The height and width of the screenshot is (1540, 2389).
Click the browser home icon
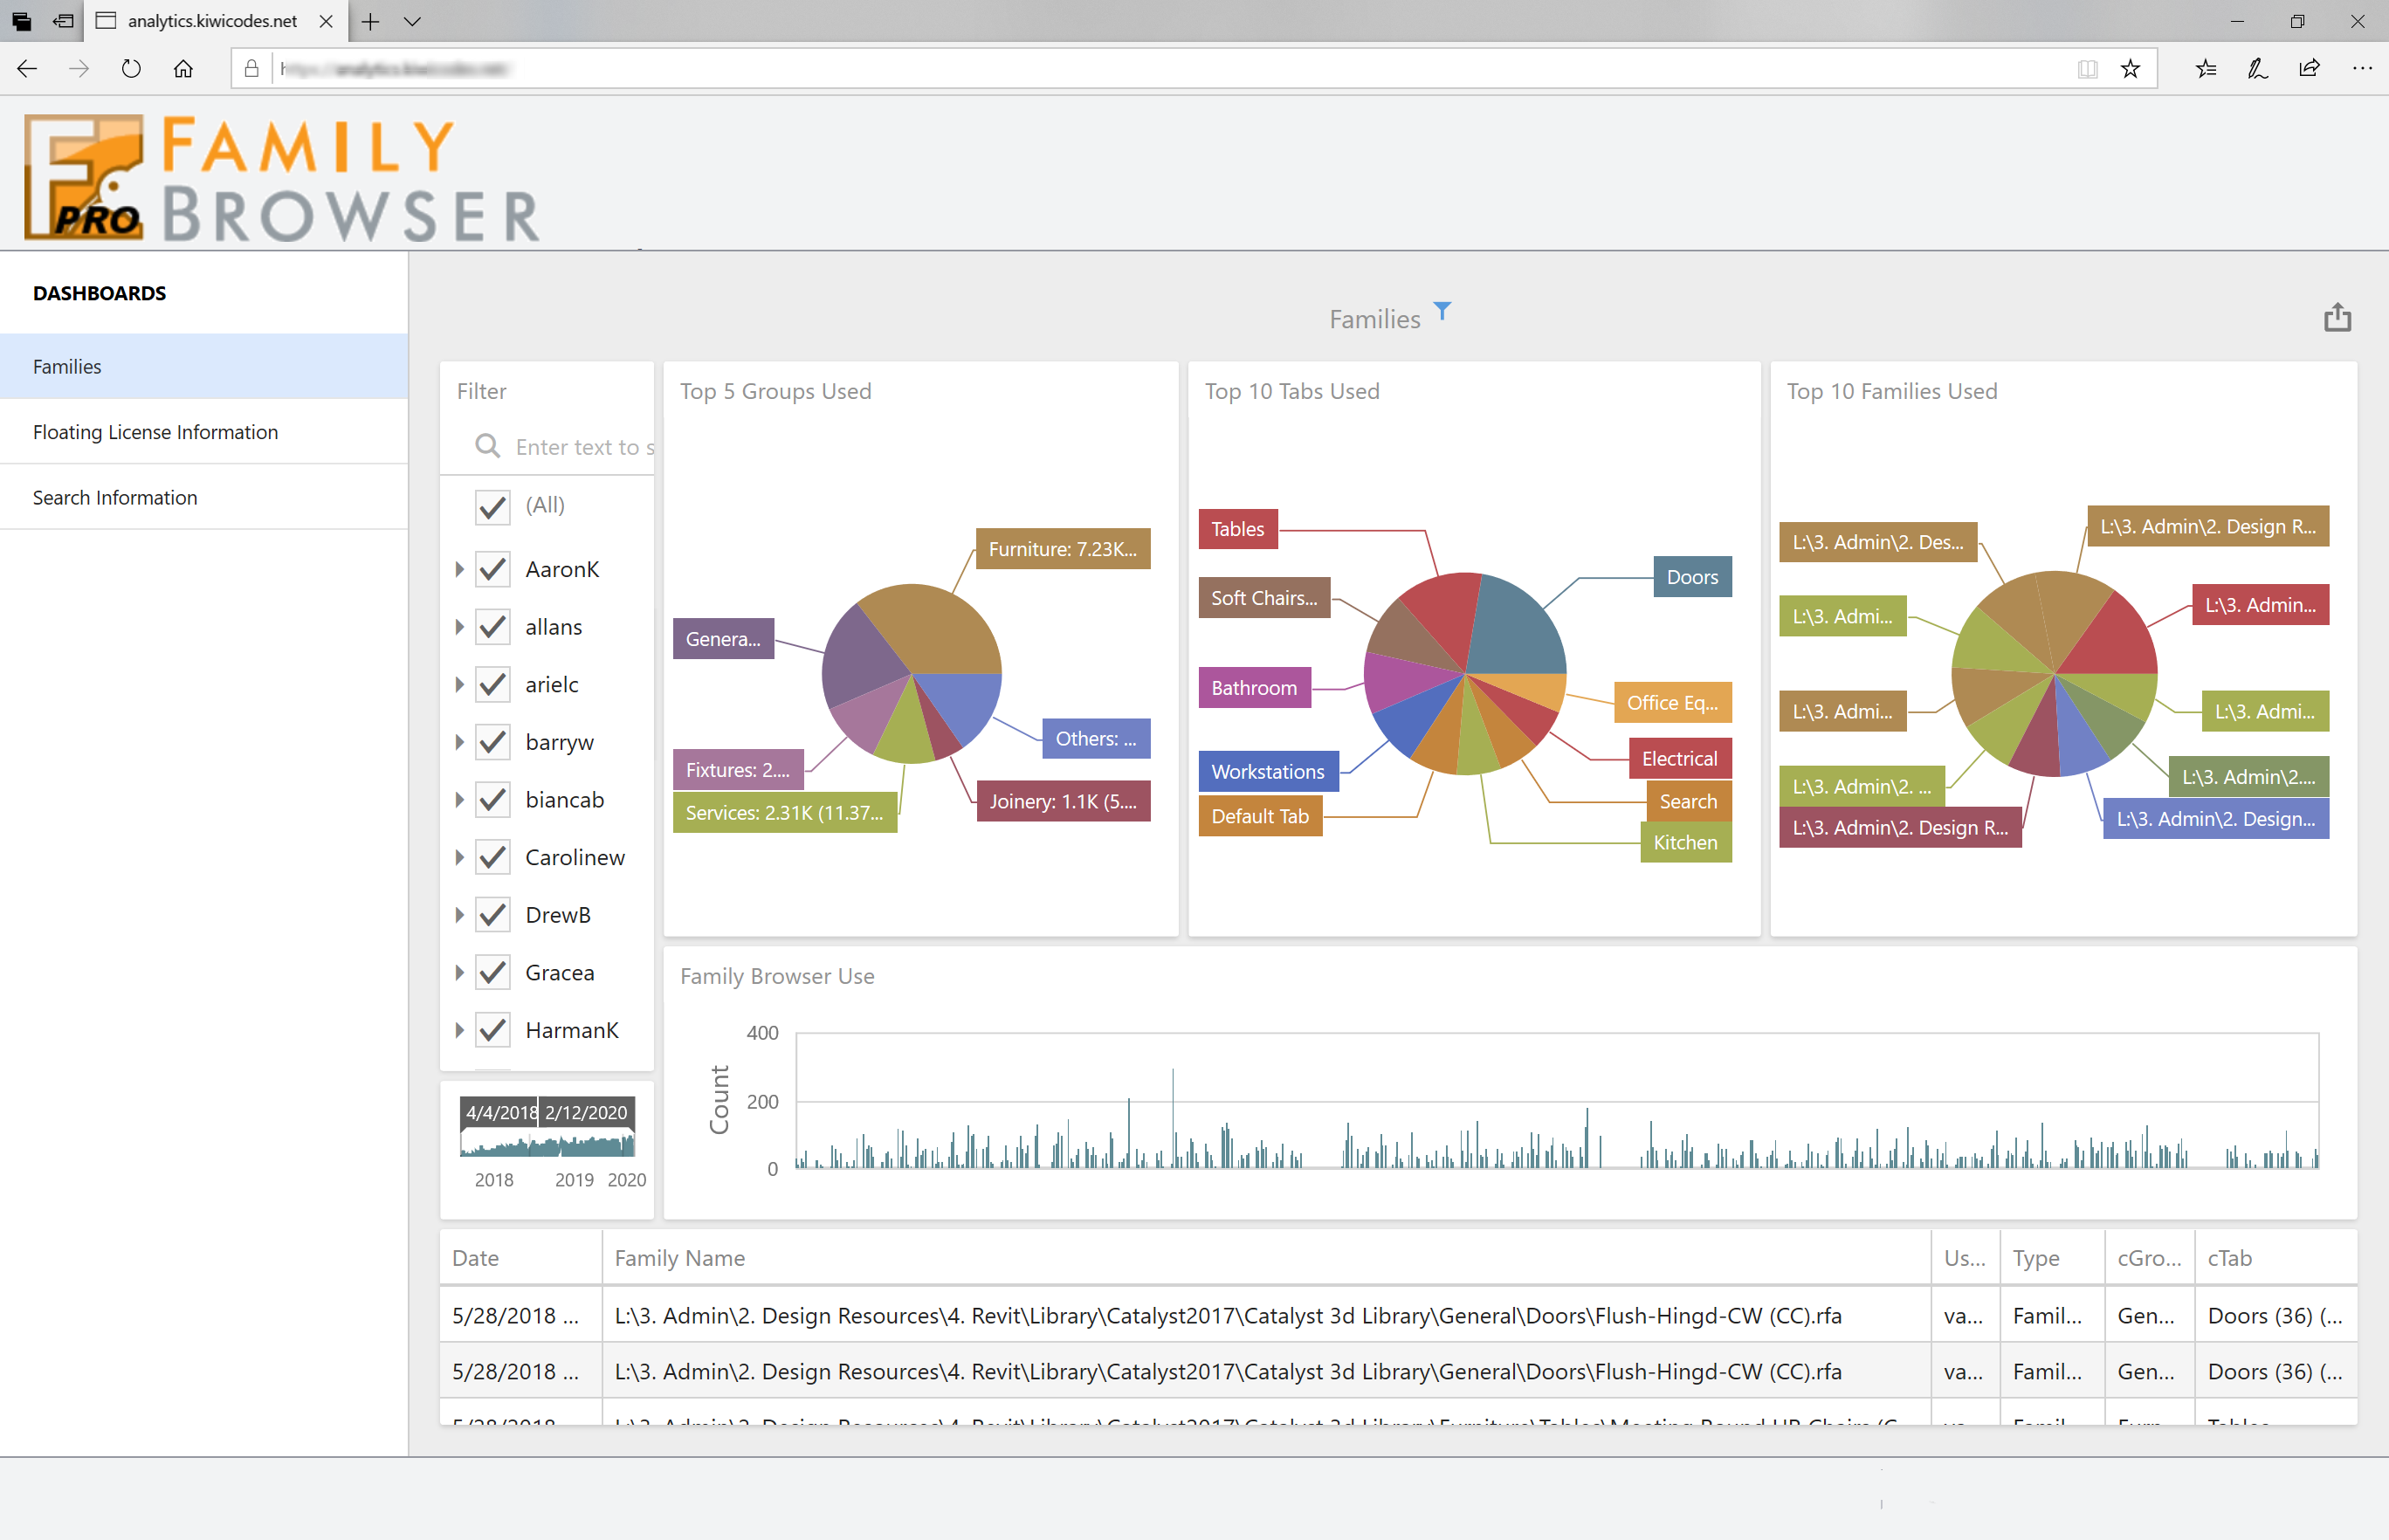183,68
